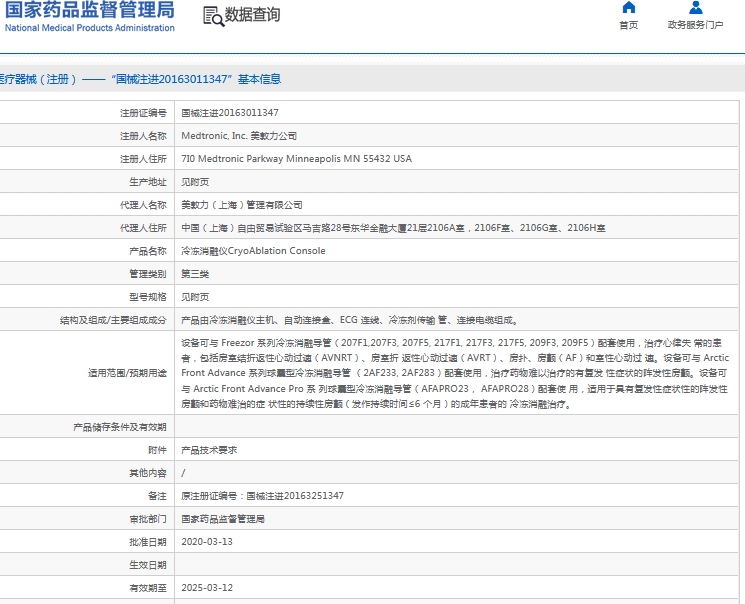
Task: Select registration number 国械注进20163011347 value
Action: 230,113
